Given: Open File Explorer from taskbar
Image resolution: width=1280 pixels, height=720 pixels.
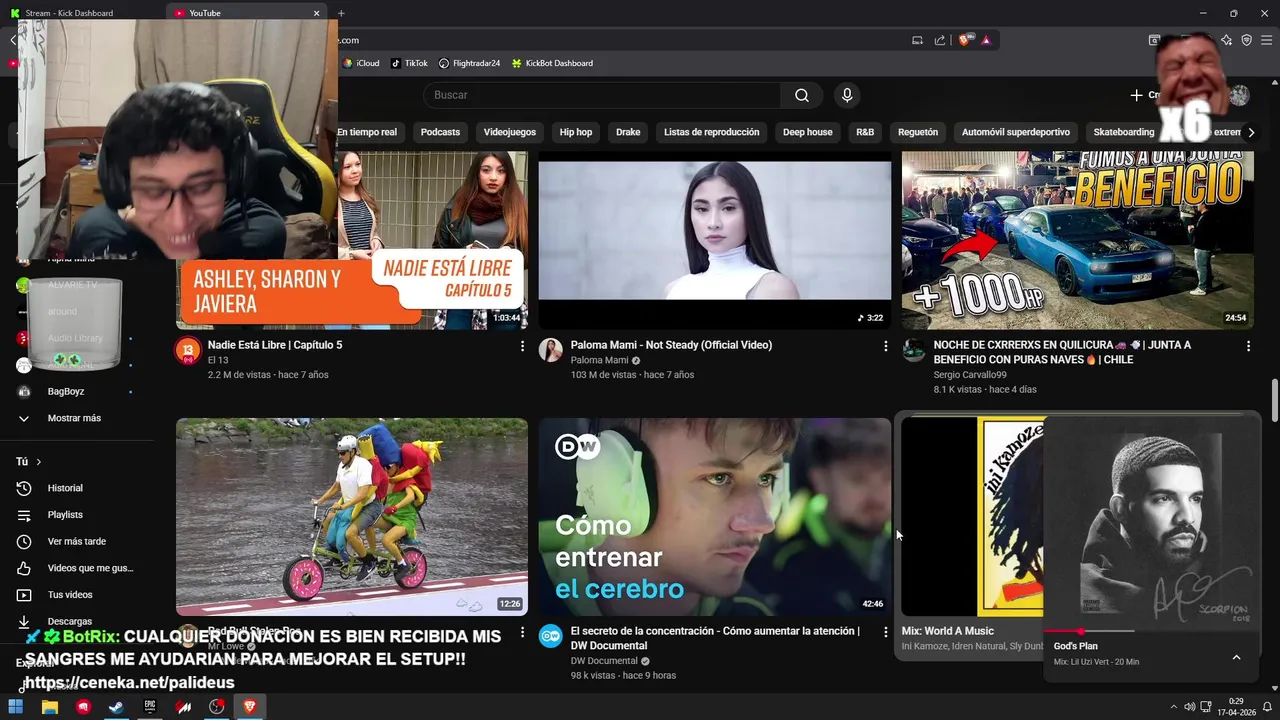Looking at the screenshot, I should pos(49,707).
